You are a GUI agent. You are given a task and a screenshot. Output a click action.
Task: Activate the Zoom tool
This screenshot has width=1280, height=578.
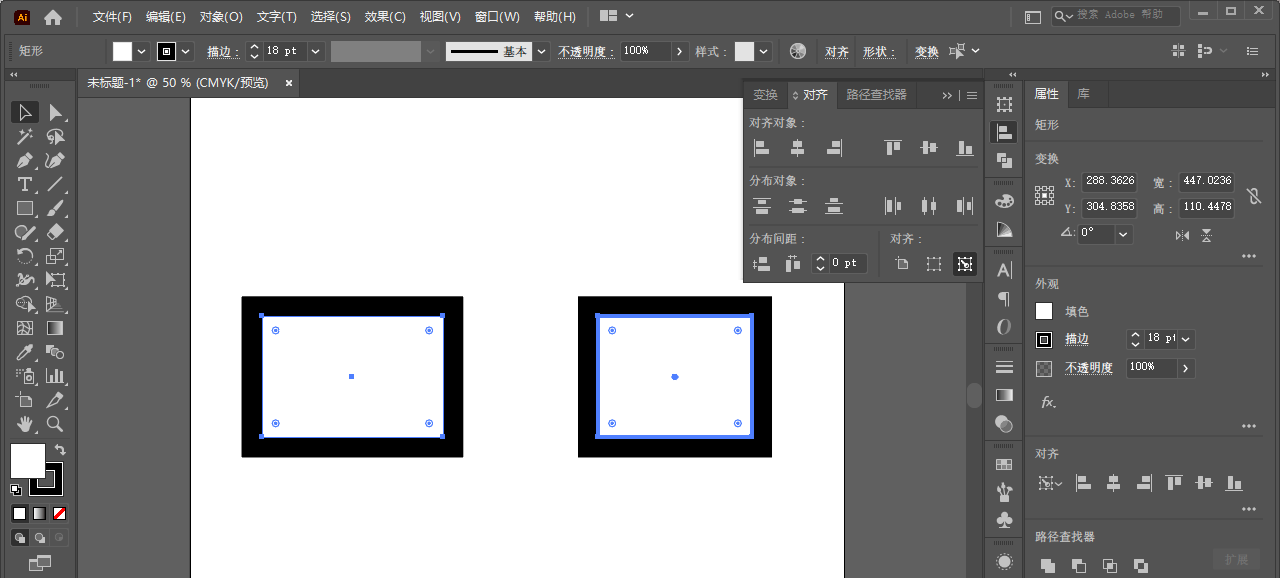(56, 424)
